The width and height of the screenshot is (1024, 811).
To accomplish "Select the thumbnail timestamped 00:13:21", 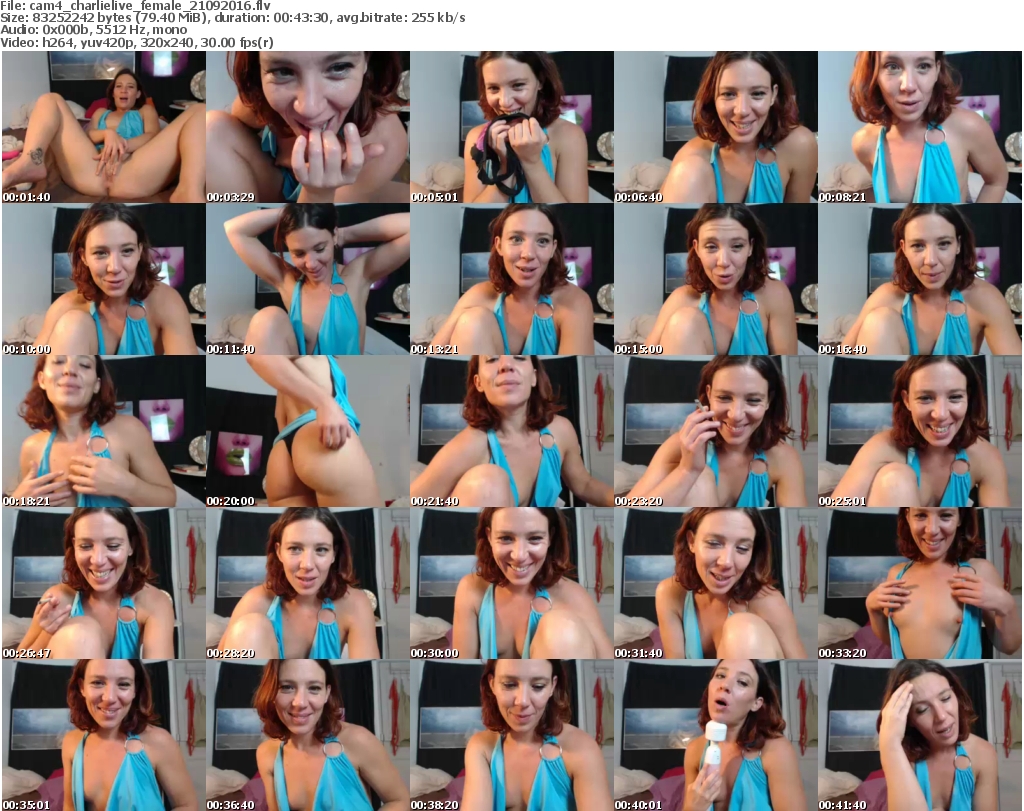I will [511, 279].
